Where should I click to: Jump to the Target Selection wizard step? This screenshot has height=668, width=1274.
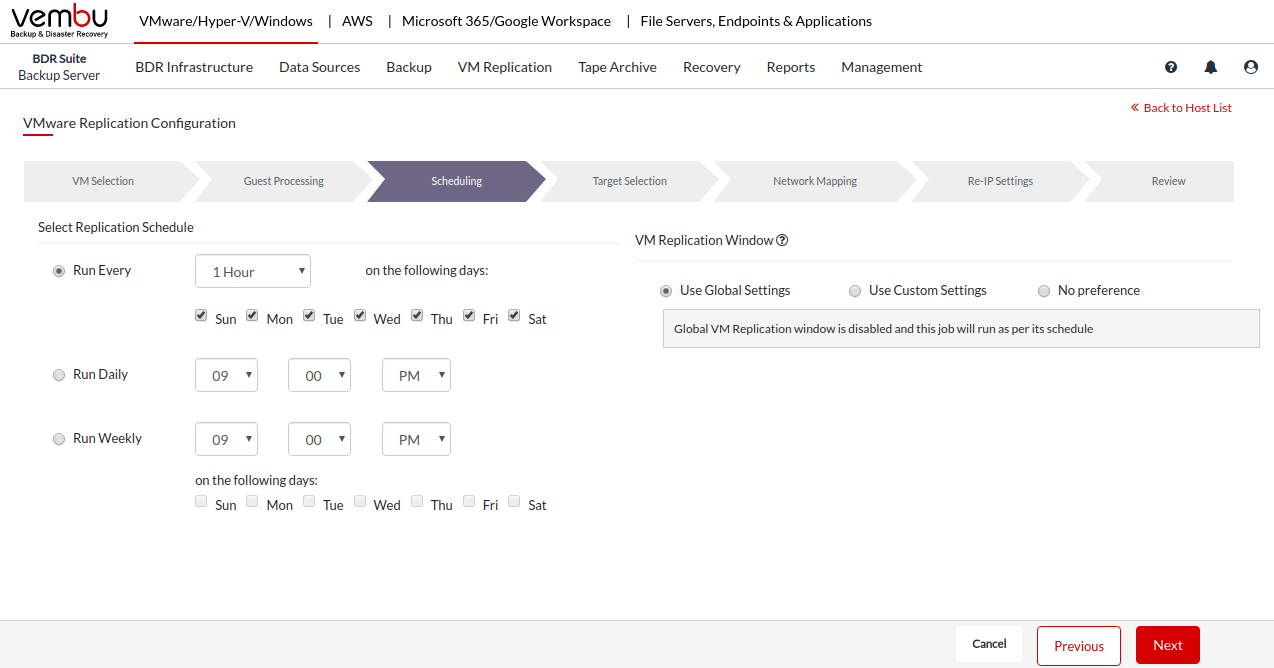point(629,181)
